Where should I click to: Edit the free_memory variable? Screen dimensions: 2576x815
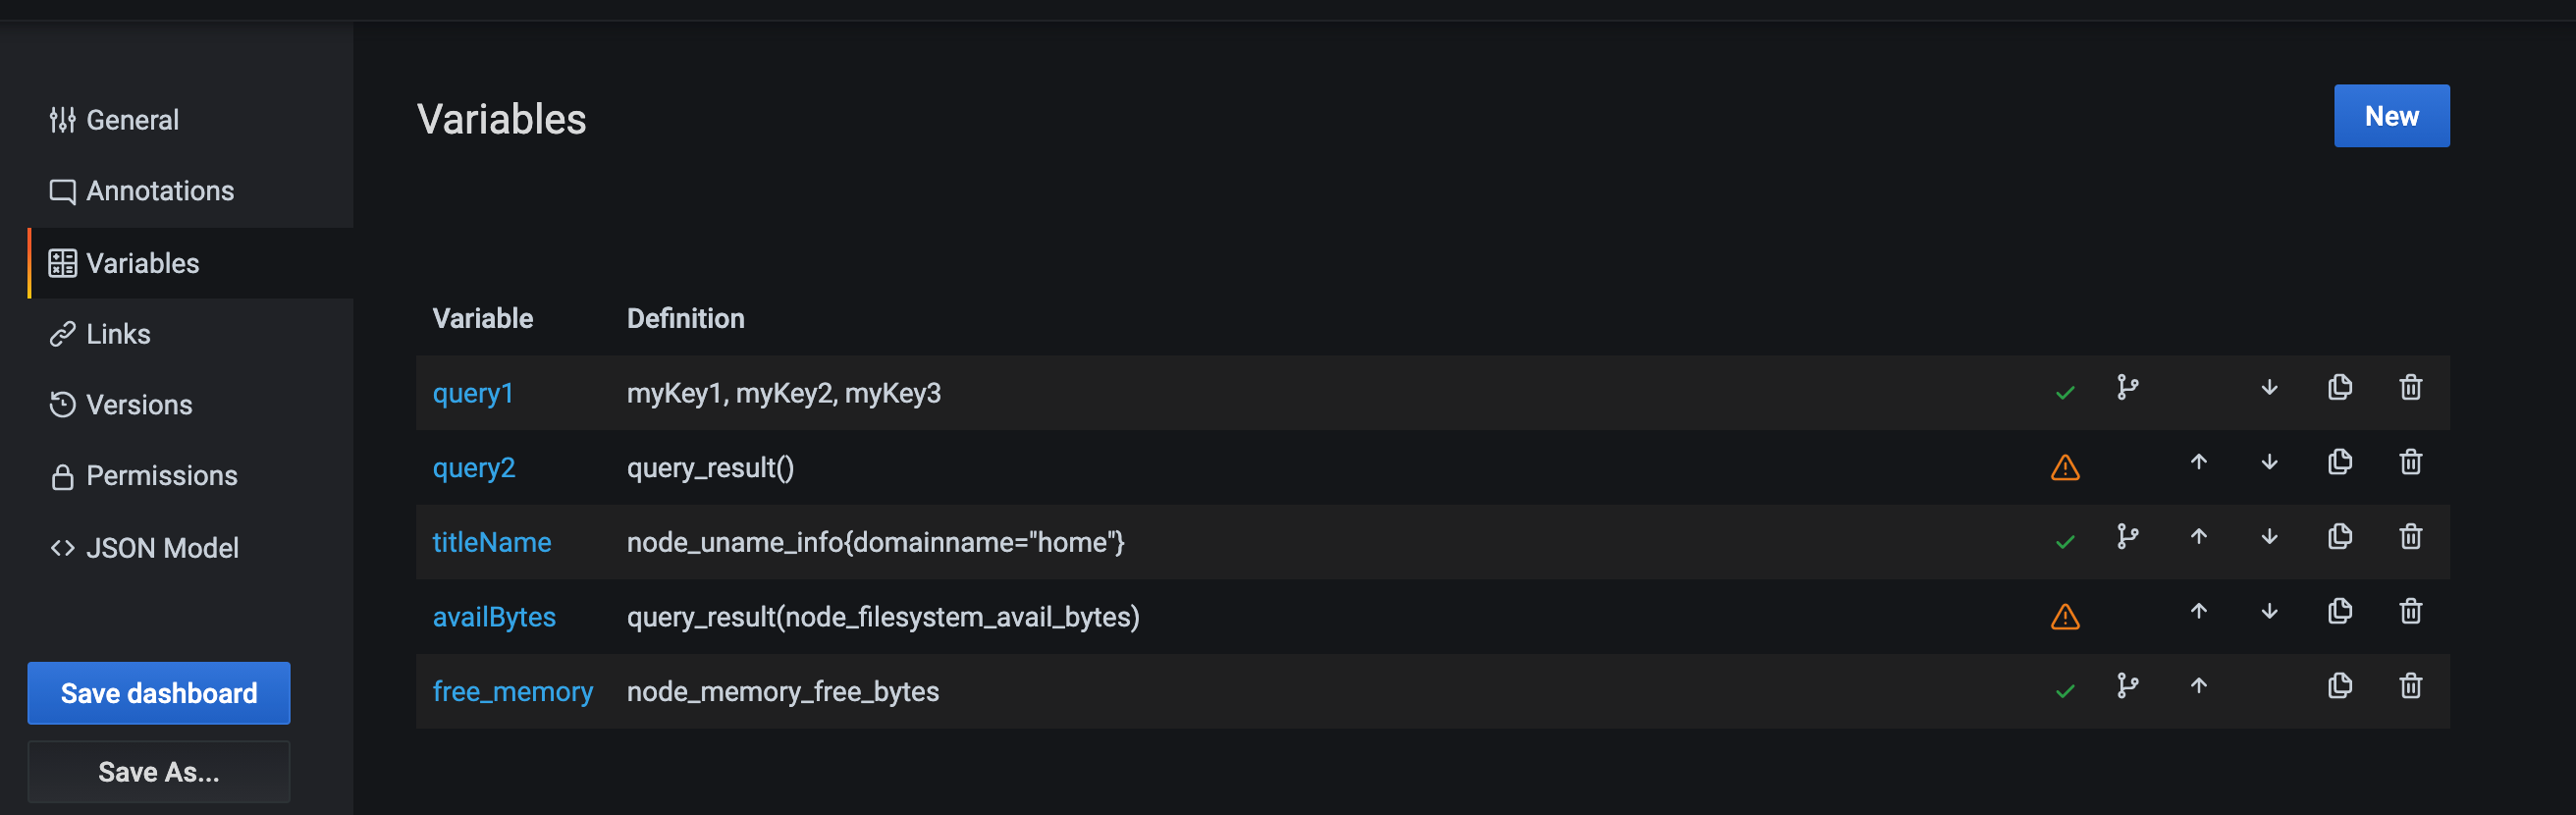click(512, 692)
